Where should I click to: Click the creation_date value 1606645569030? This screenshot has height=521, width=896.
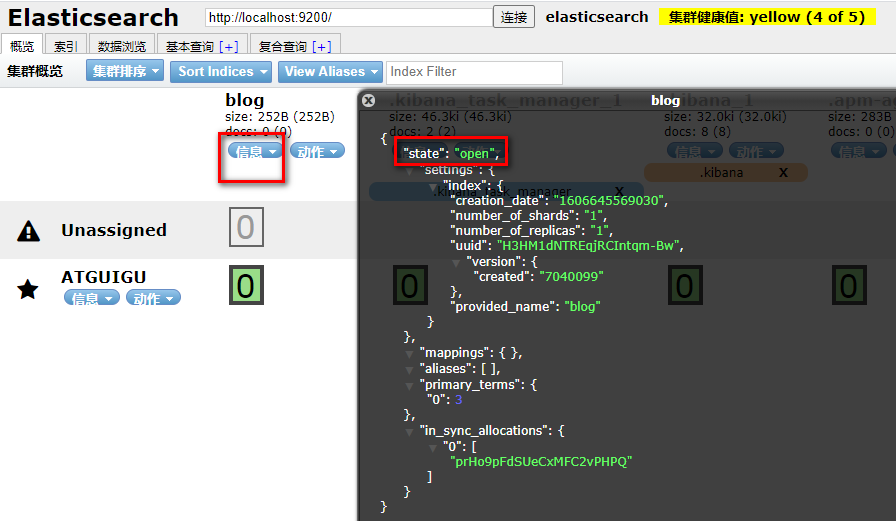pos(611,201)
